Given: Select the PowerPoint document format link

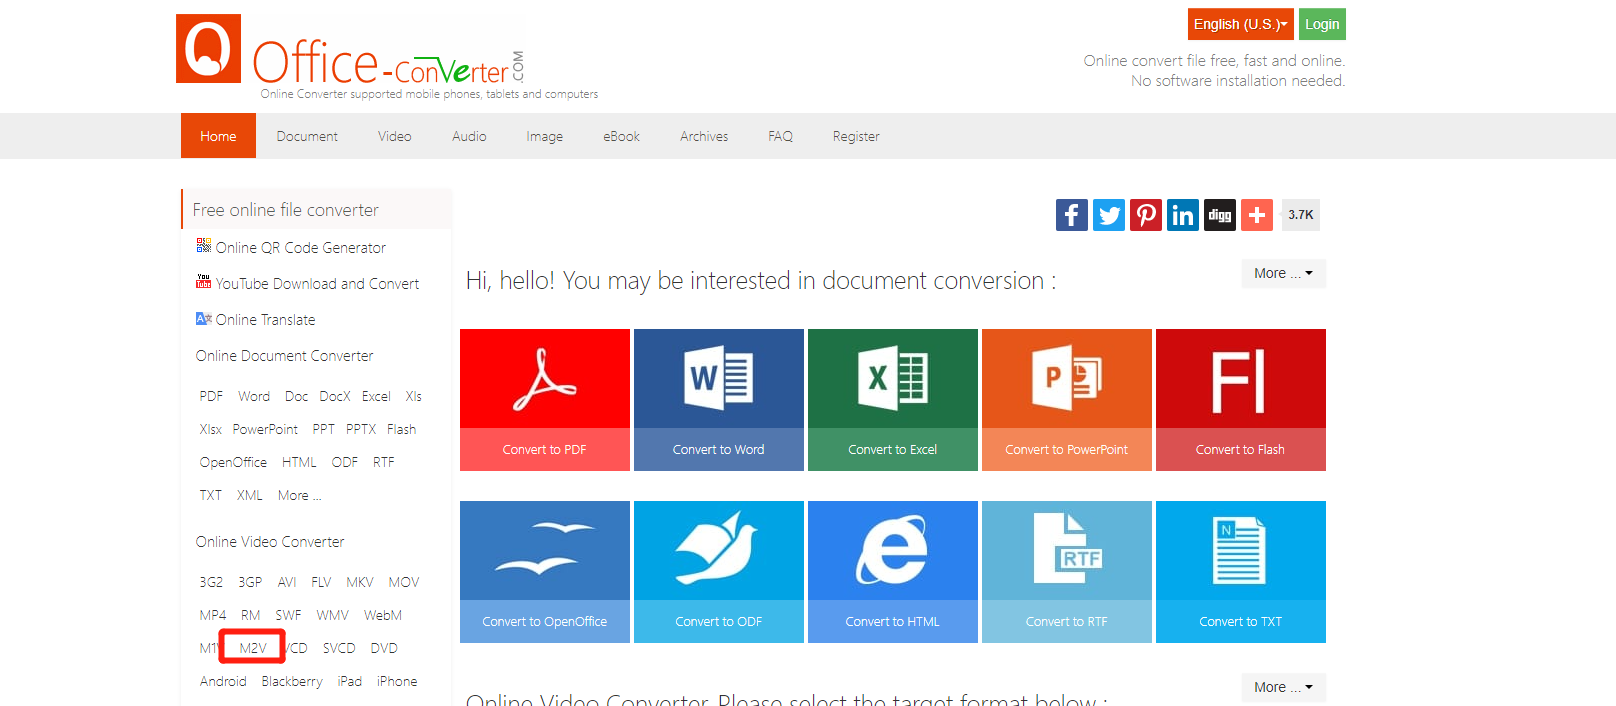Looking at the screenshot, I should pyautogui.click(x=265, y=429).
